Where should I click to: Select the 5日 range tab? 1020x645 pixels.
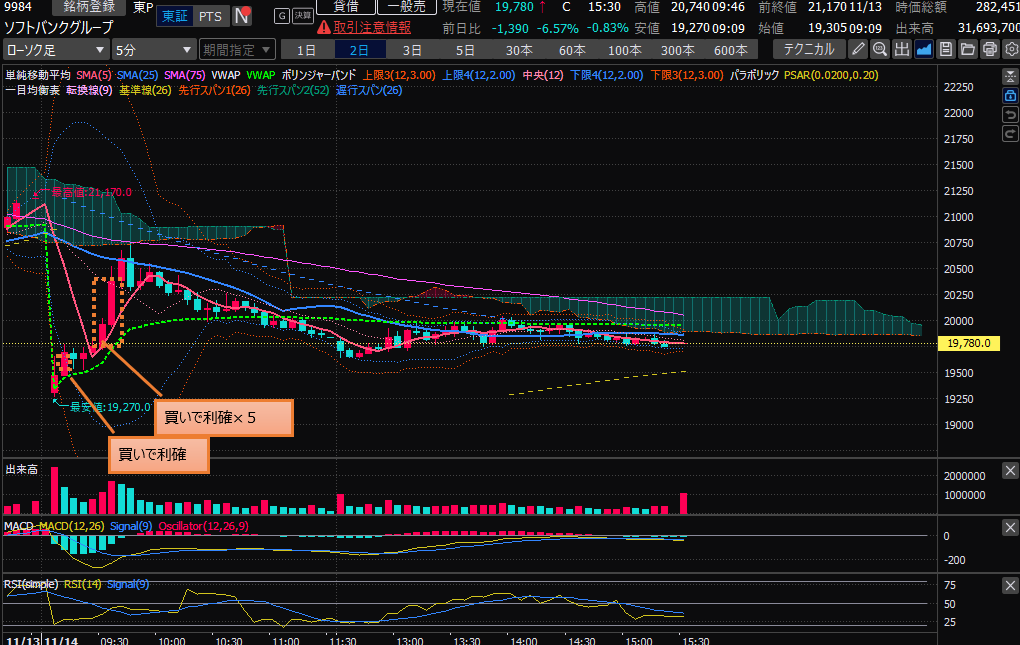pos(465,49)
